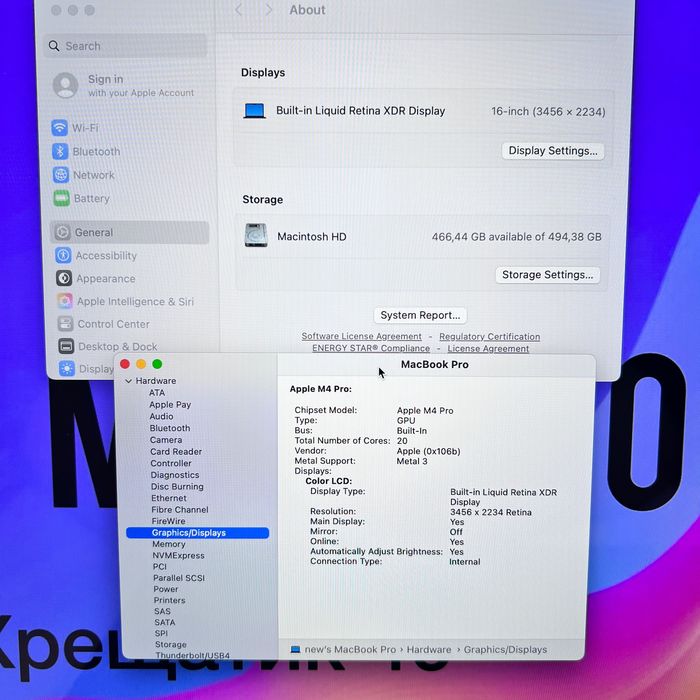The image size is (700, 700).
Task: Select Ethernet in the Hardware list
Action: (x=169, y=498)
